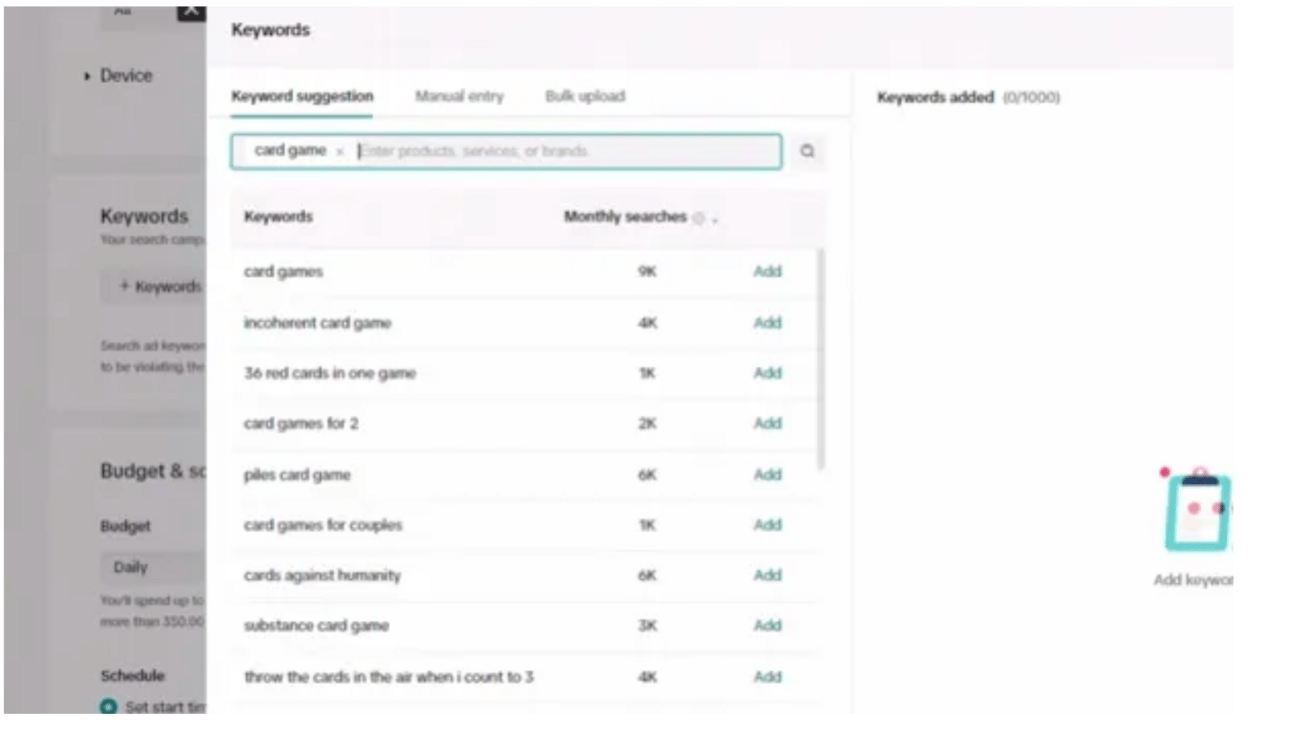Add 'cards against humanity' keyword

767,575
